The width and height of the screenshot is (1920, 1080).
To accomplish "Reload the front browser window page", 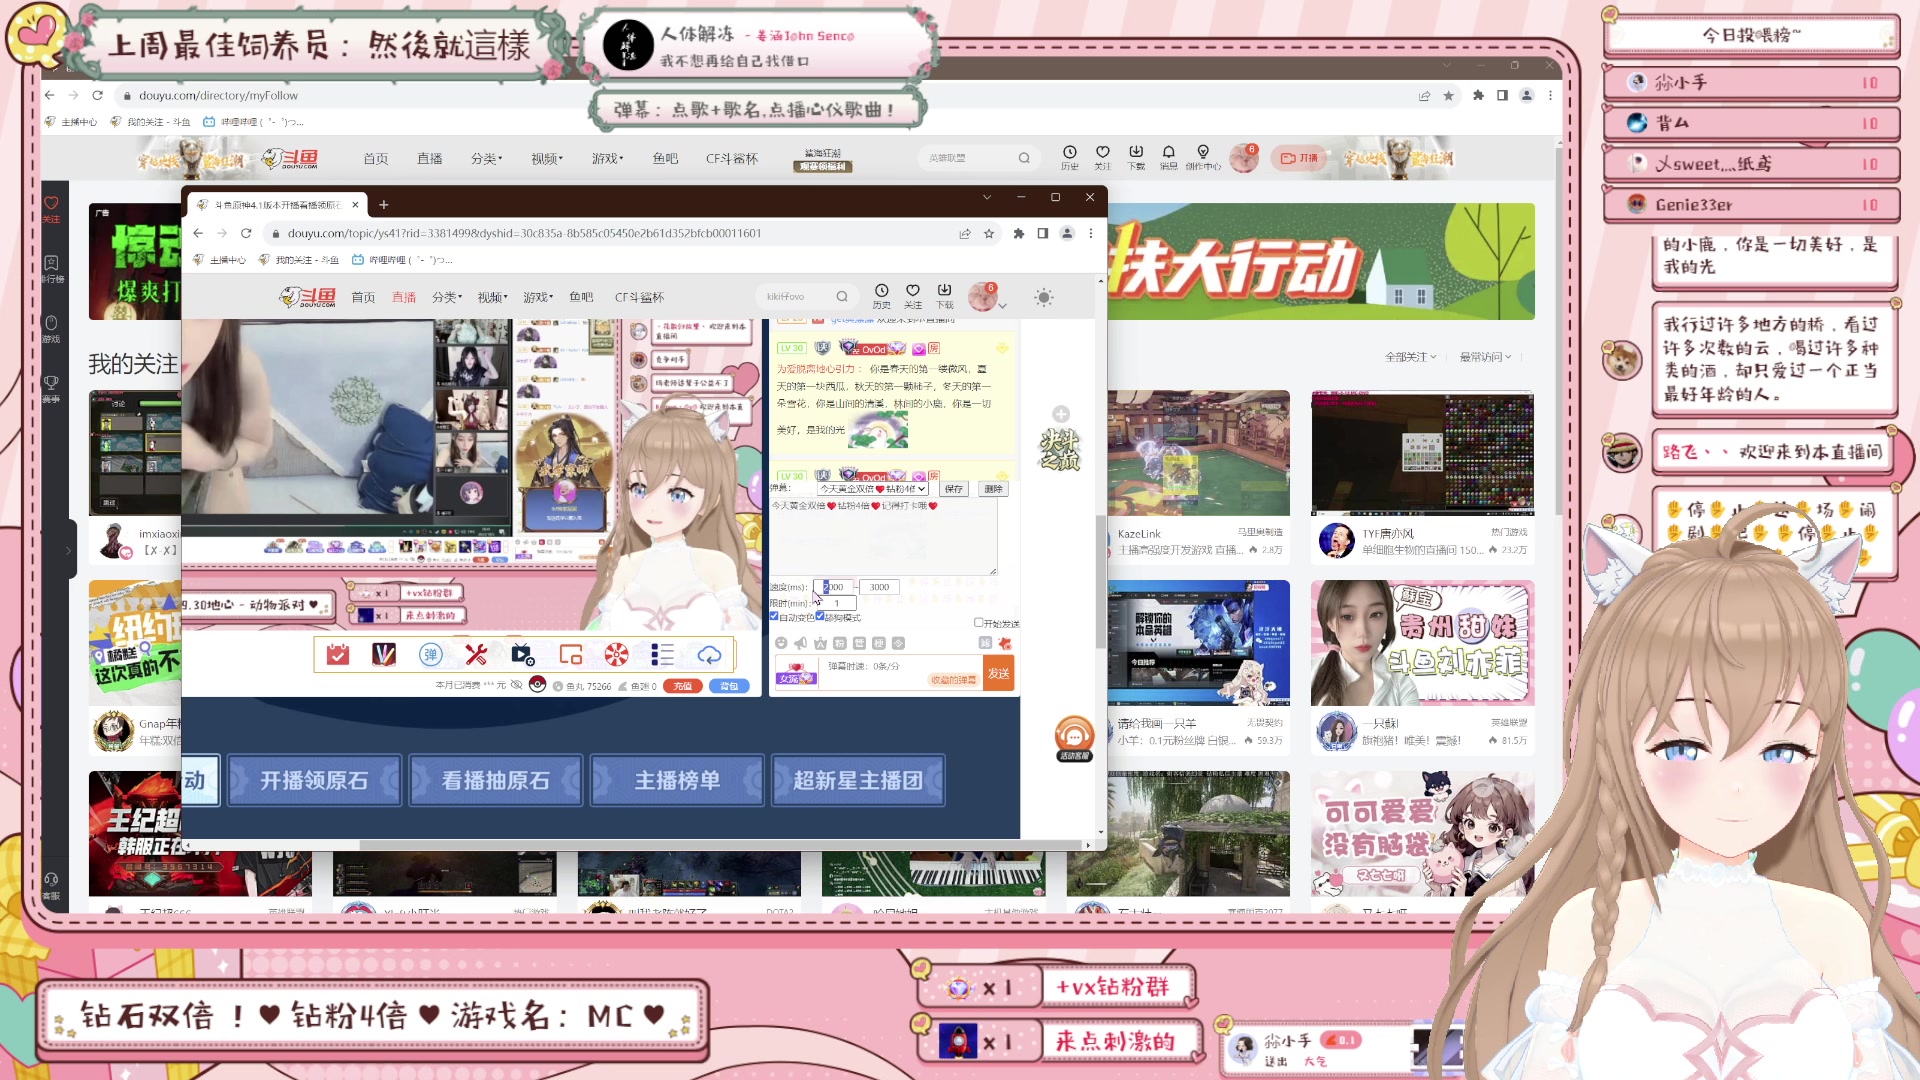I will [246, 233].
